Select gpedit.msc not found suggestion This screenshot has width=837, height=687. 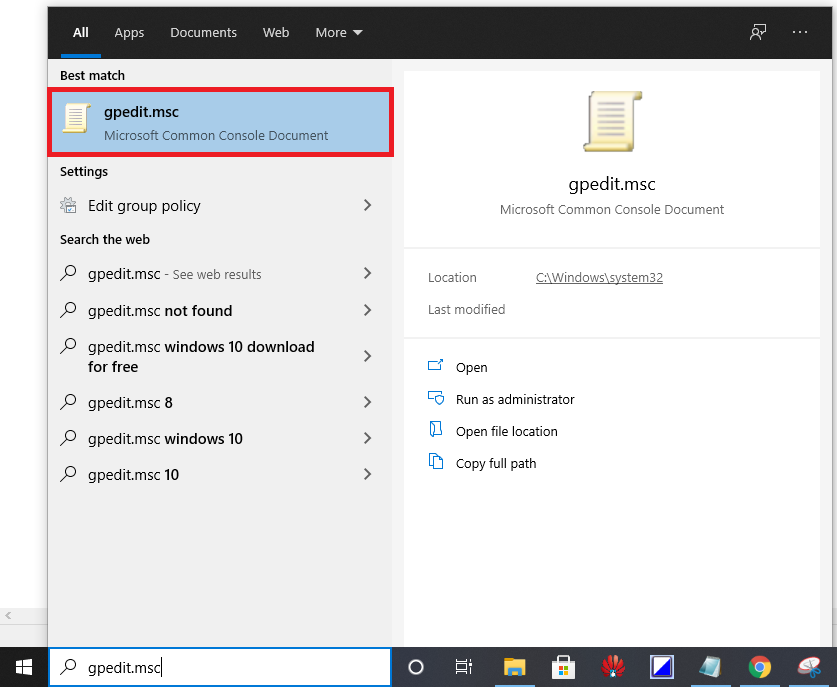220,310
